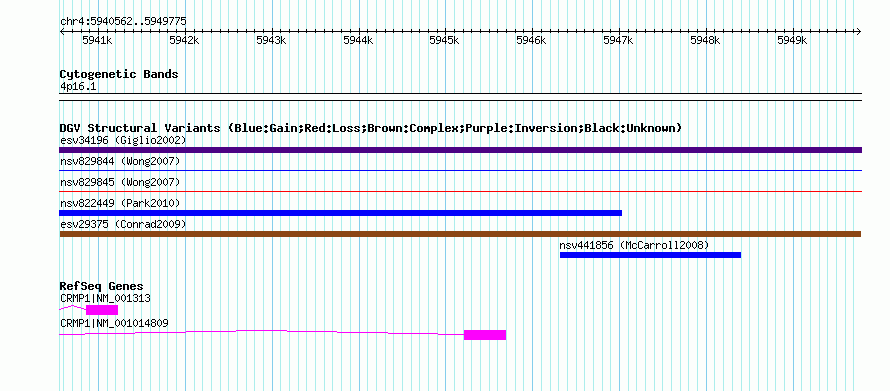Select the nsv829845 thin red loss line

coord(460,191)
